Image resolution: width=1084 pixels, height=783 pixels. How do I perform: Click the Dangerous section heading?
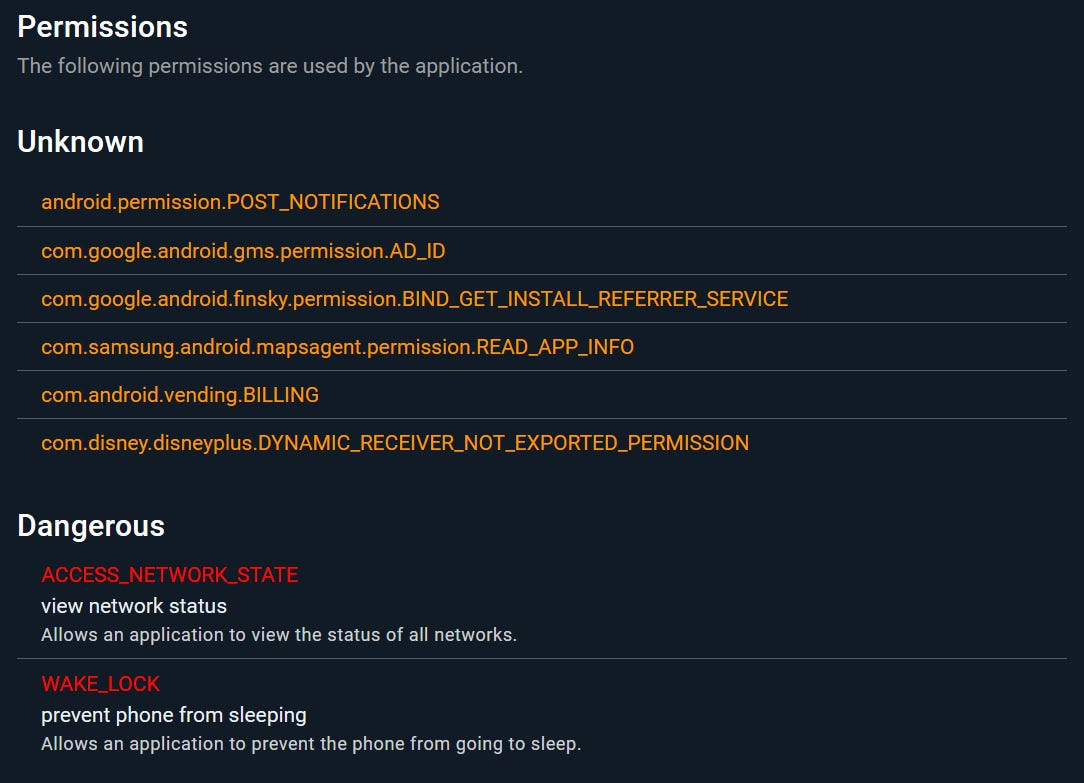click(91, 526)
